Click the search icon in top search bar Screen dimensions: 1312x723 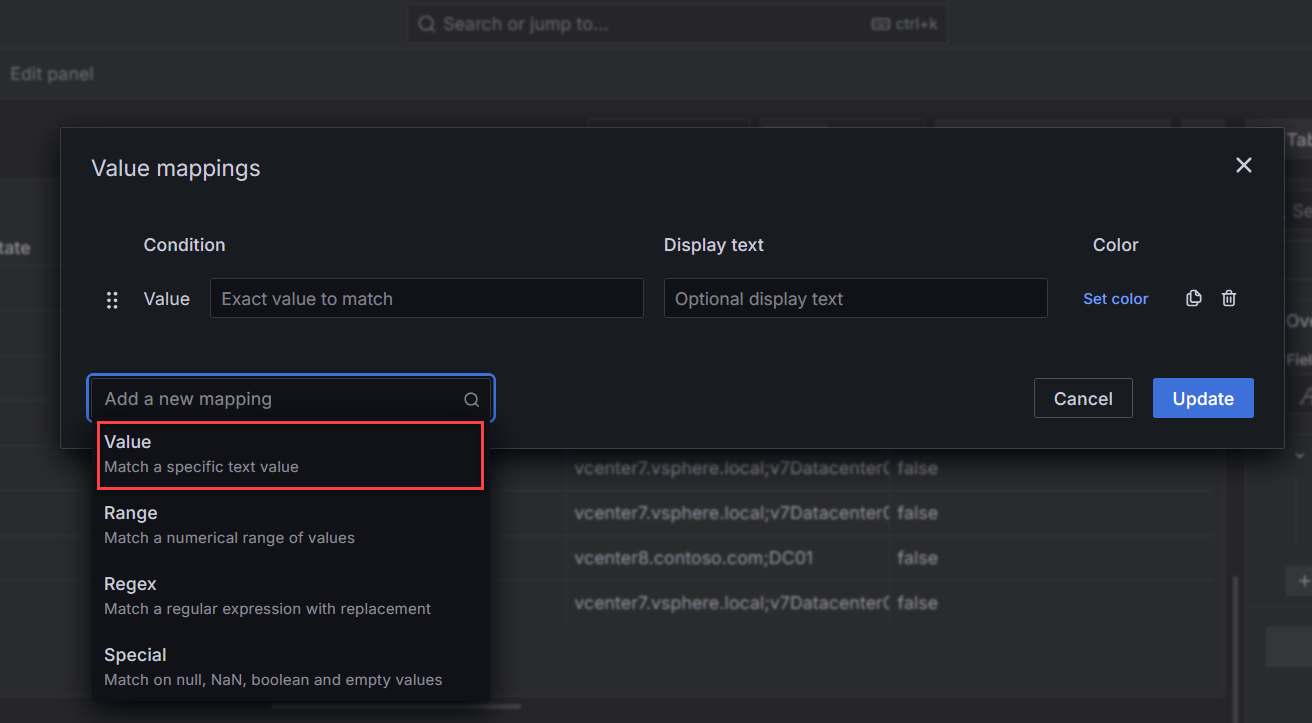427,24
